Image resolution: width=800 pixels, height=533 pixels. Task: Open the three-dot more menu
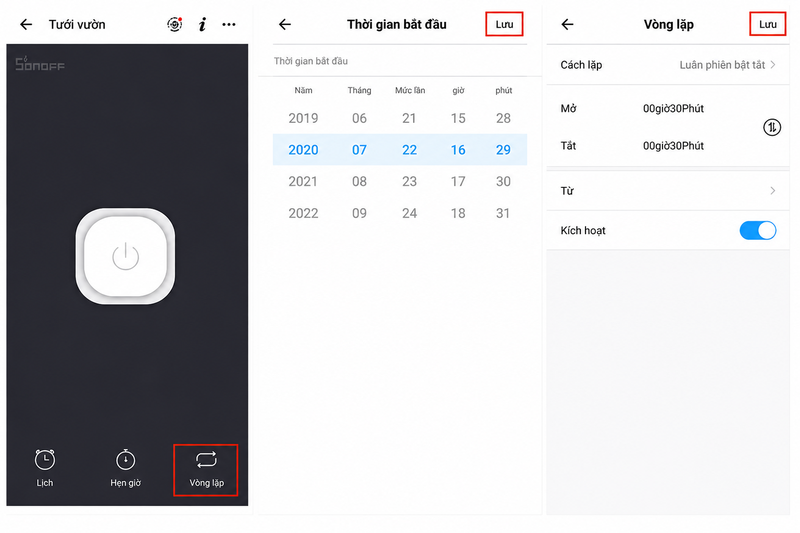(229, 24)
